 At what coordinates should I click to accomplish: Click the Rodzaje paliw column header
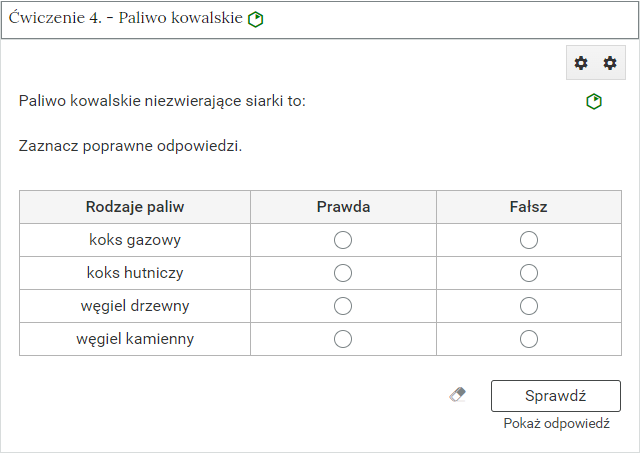(135, 207)
